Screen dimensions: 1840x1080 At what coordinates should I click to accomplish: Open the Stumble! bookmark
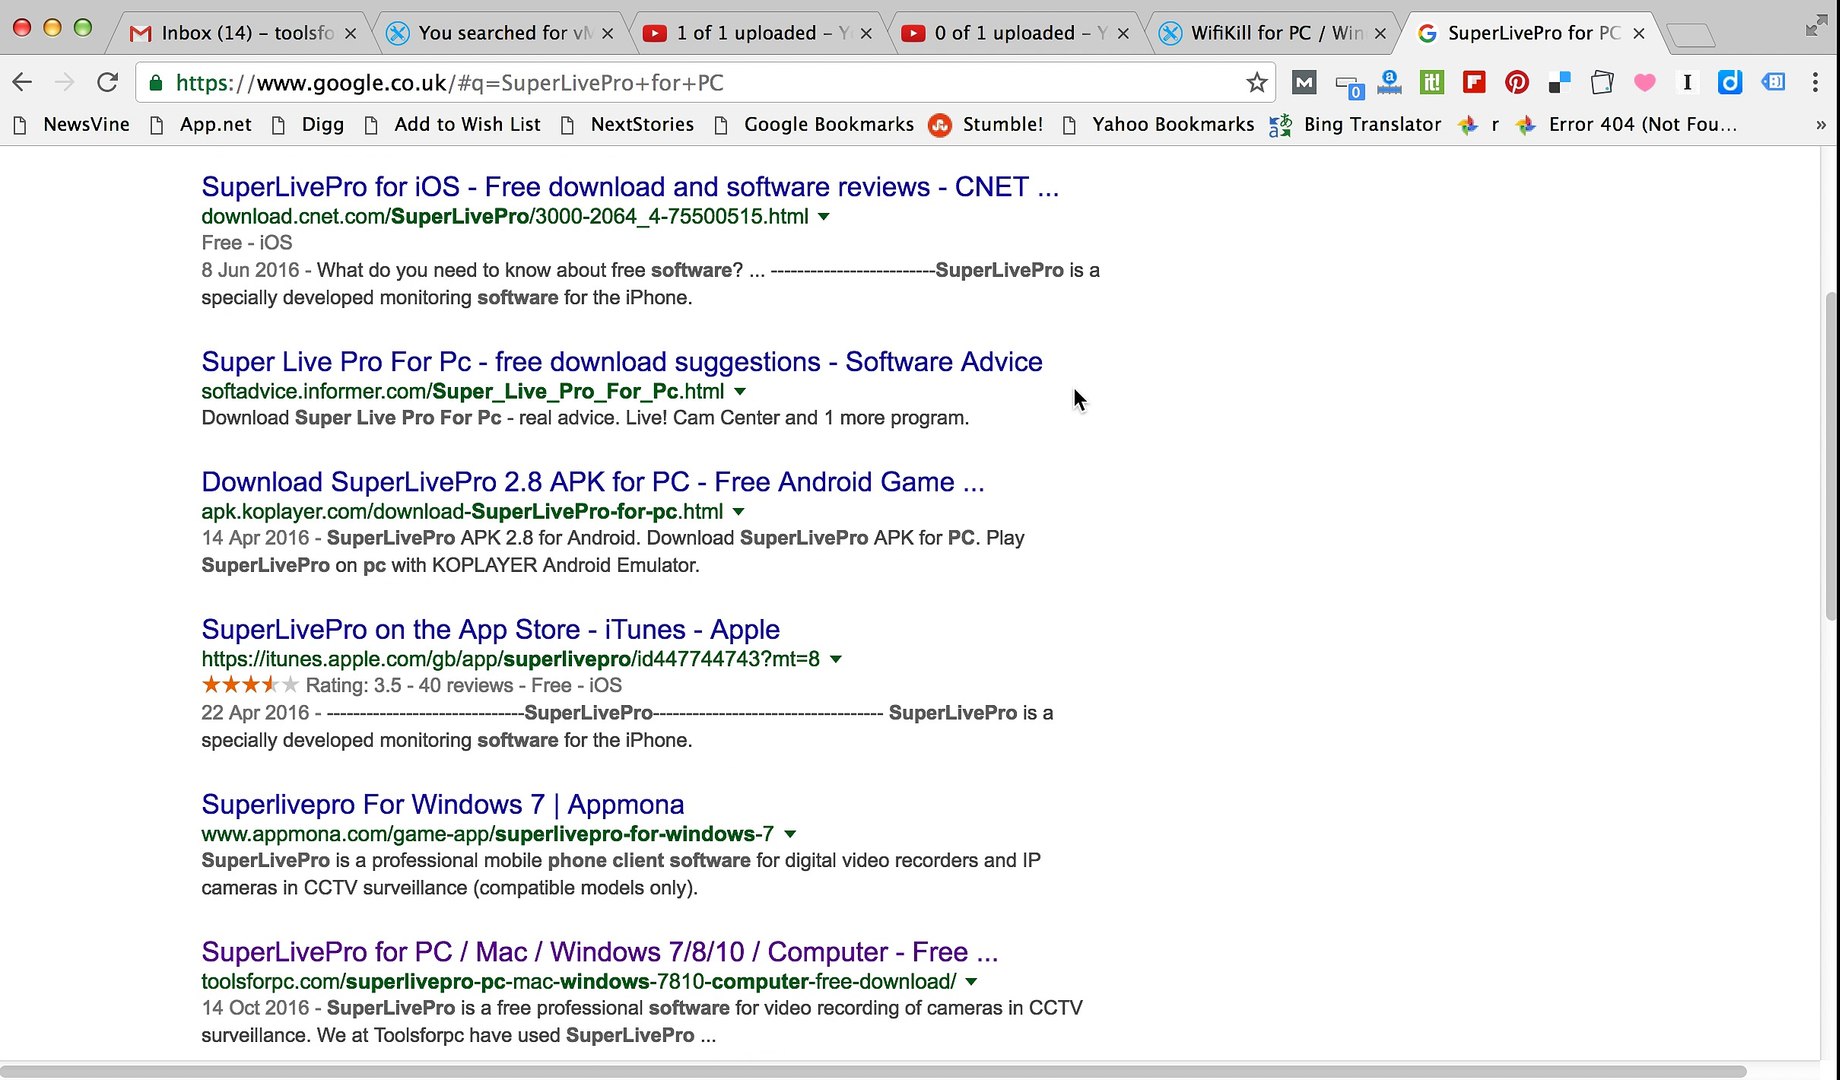coord(986,125)
